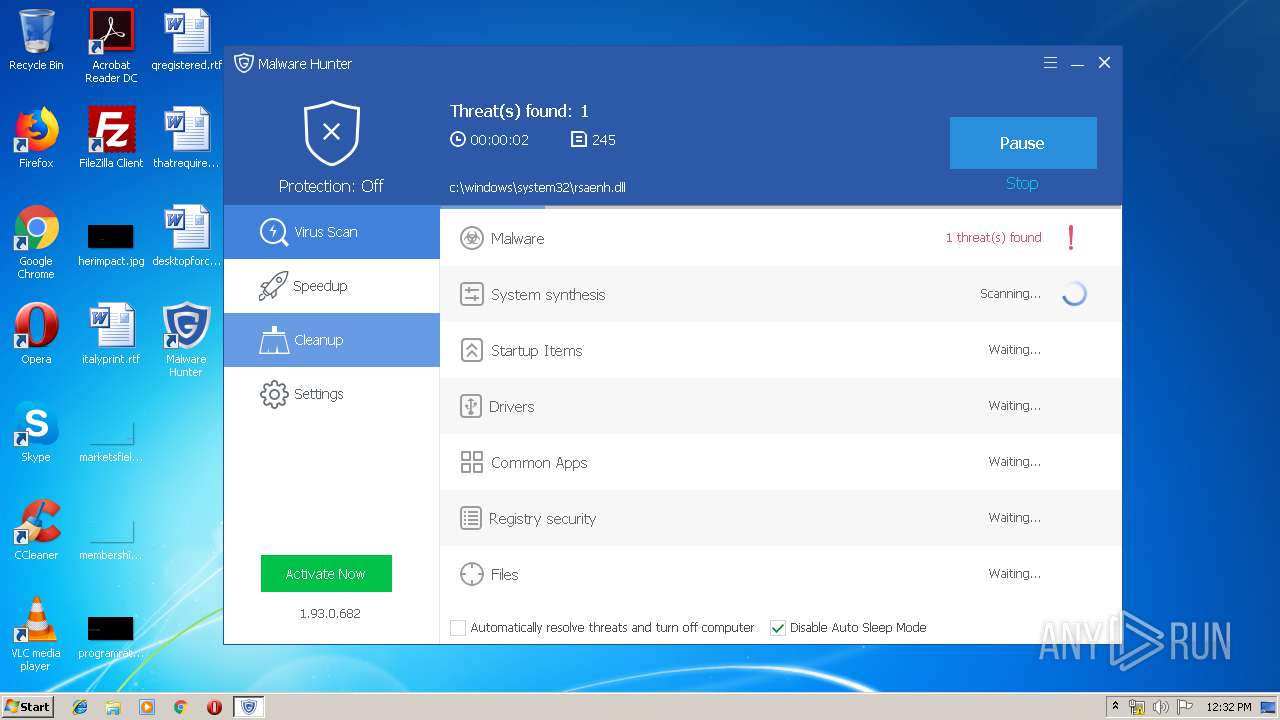This screenshot has width=1280, height=720.
Task: Open the Settings tab
Action: pos(332,394)
